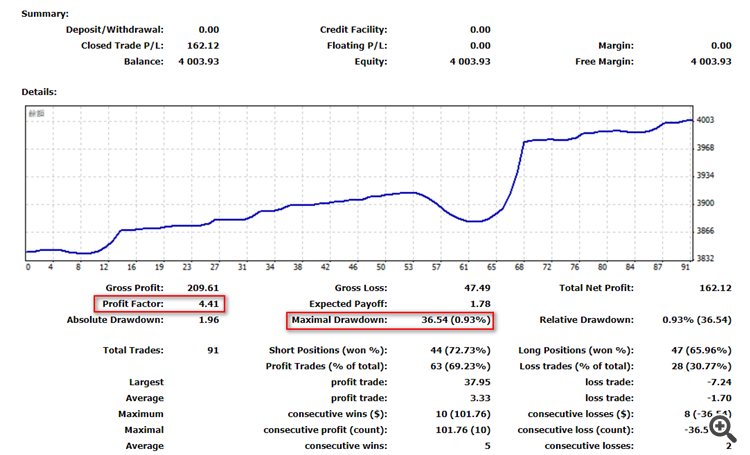Click the 68 label on chart x-axis

(519, 267)
